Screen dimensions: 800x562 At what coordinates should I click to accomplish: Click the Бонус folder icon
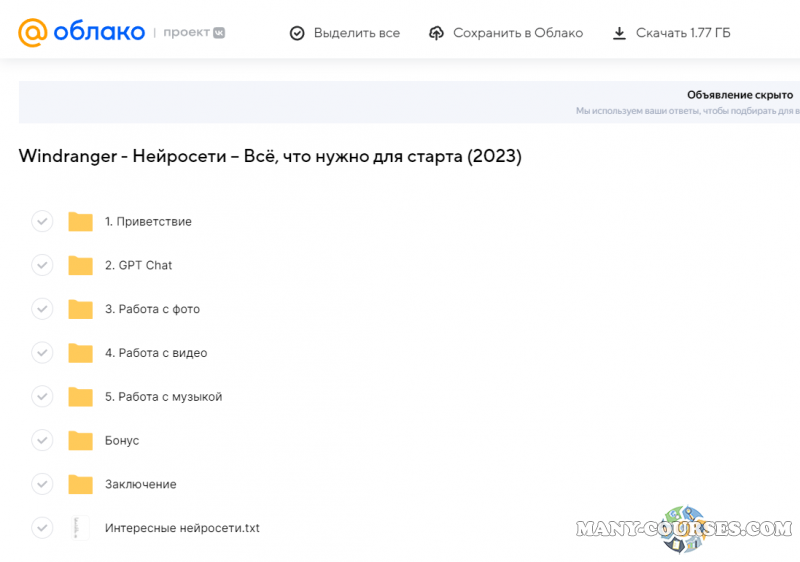tap(80, 440)
